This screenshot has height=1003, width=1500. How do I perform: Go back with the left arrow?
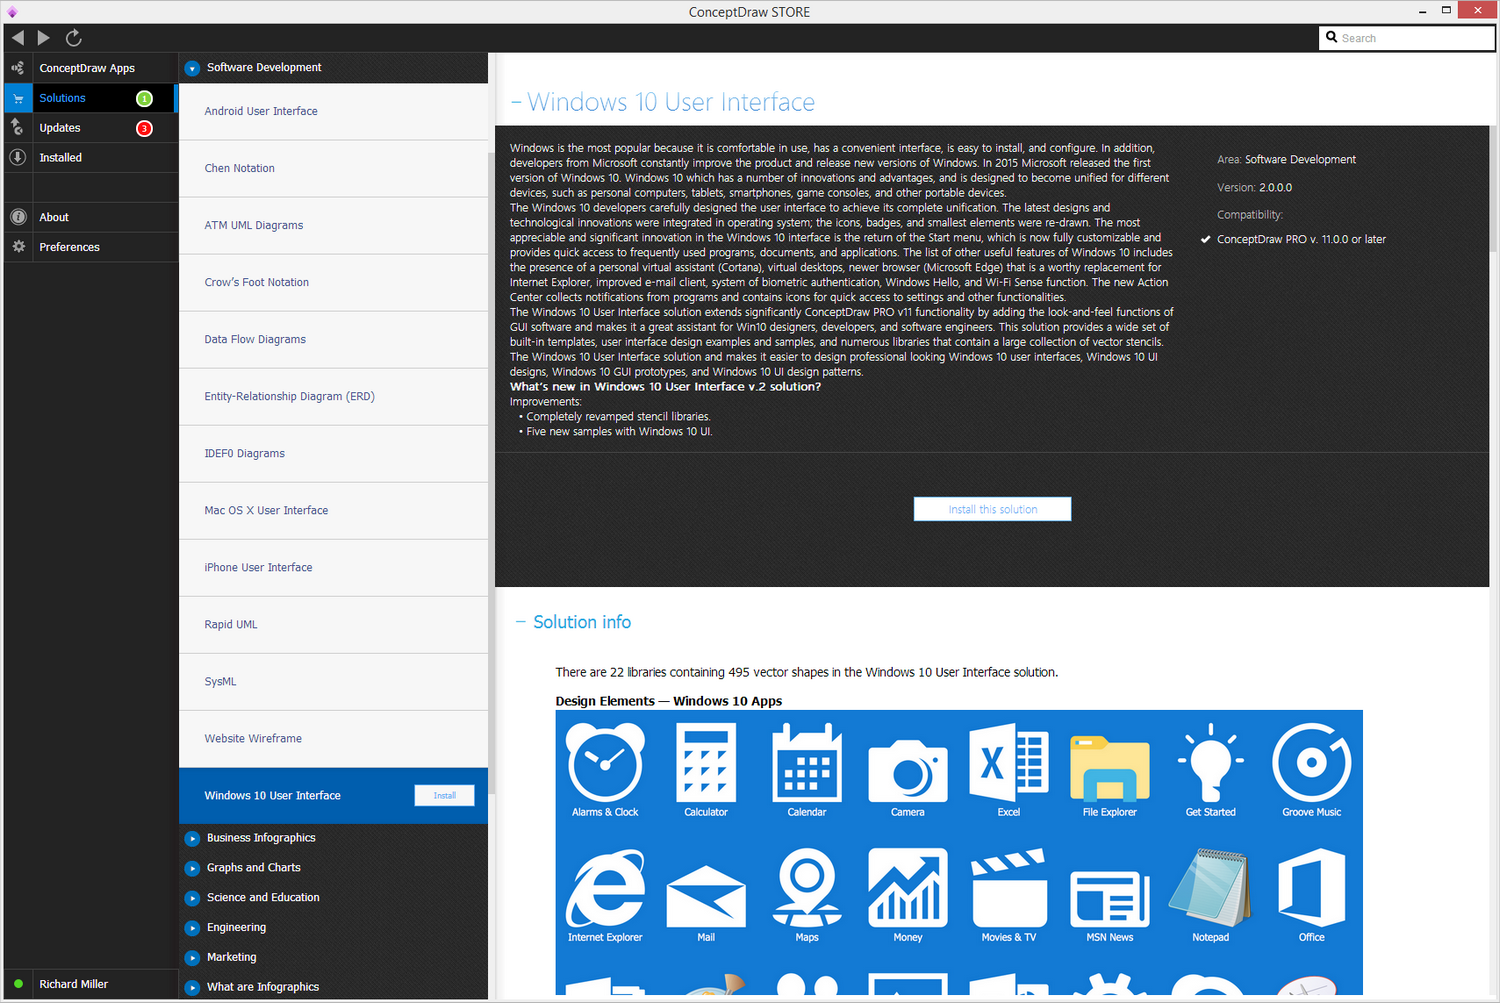click(18, 38)
